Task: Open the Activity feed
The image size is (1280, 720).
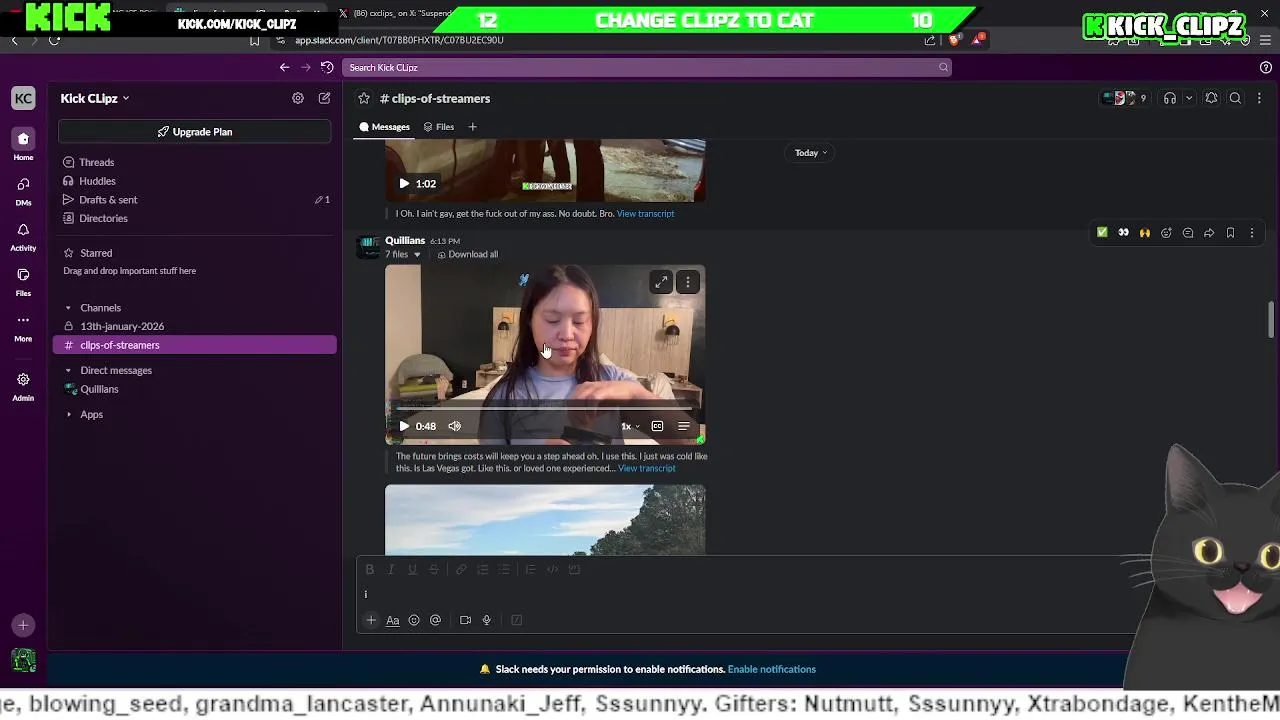Action: 23,236
